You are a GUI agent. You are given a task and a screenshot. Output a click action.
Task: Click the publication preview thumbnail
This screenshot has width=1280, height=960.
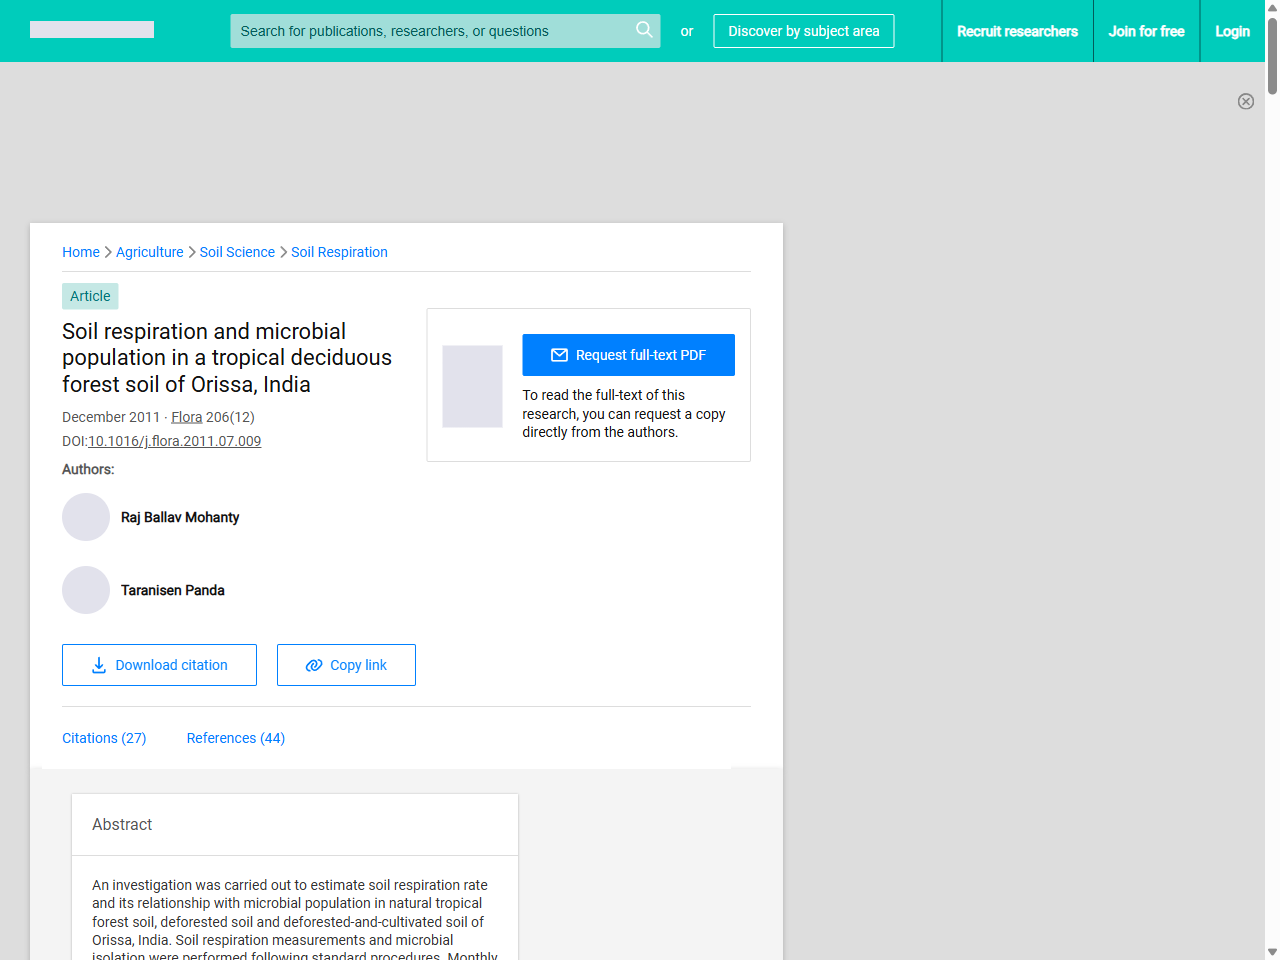(472, 386)
